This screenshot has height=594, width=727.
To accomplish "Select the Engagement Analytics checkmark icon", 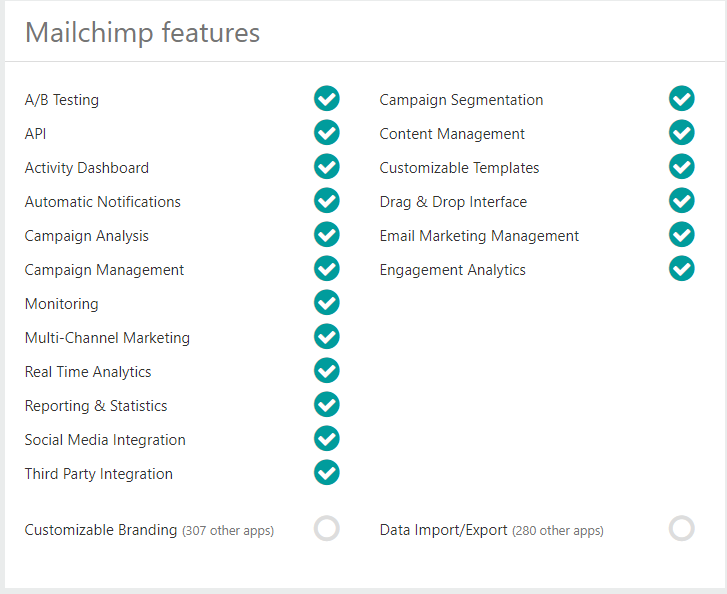I will 682,268.
